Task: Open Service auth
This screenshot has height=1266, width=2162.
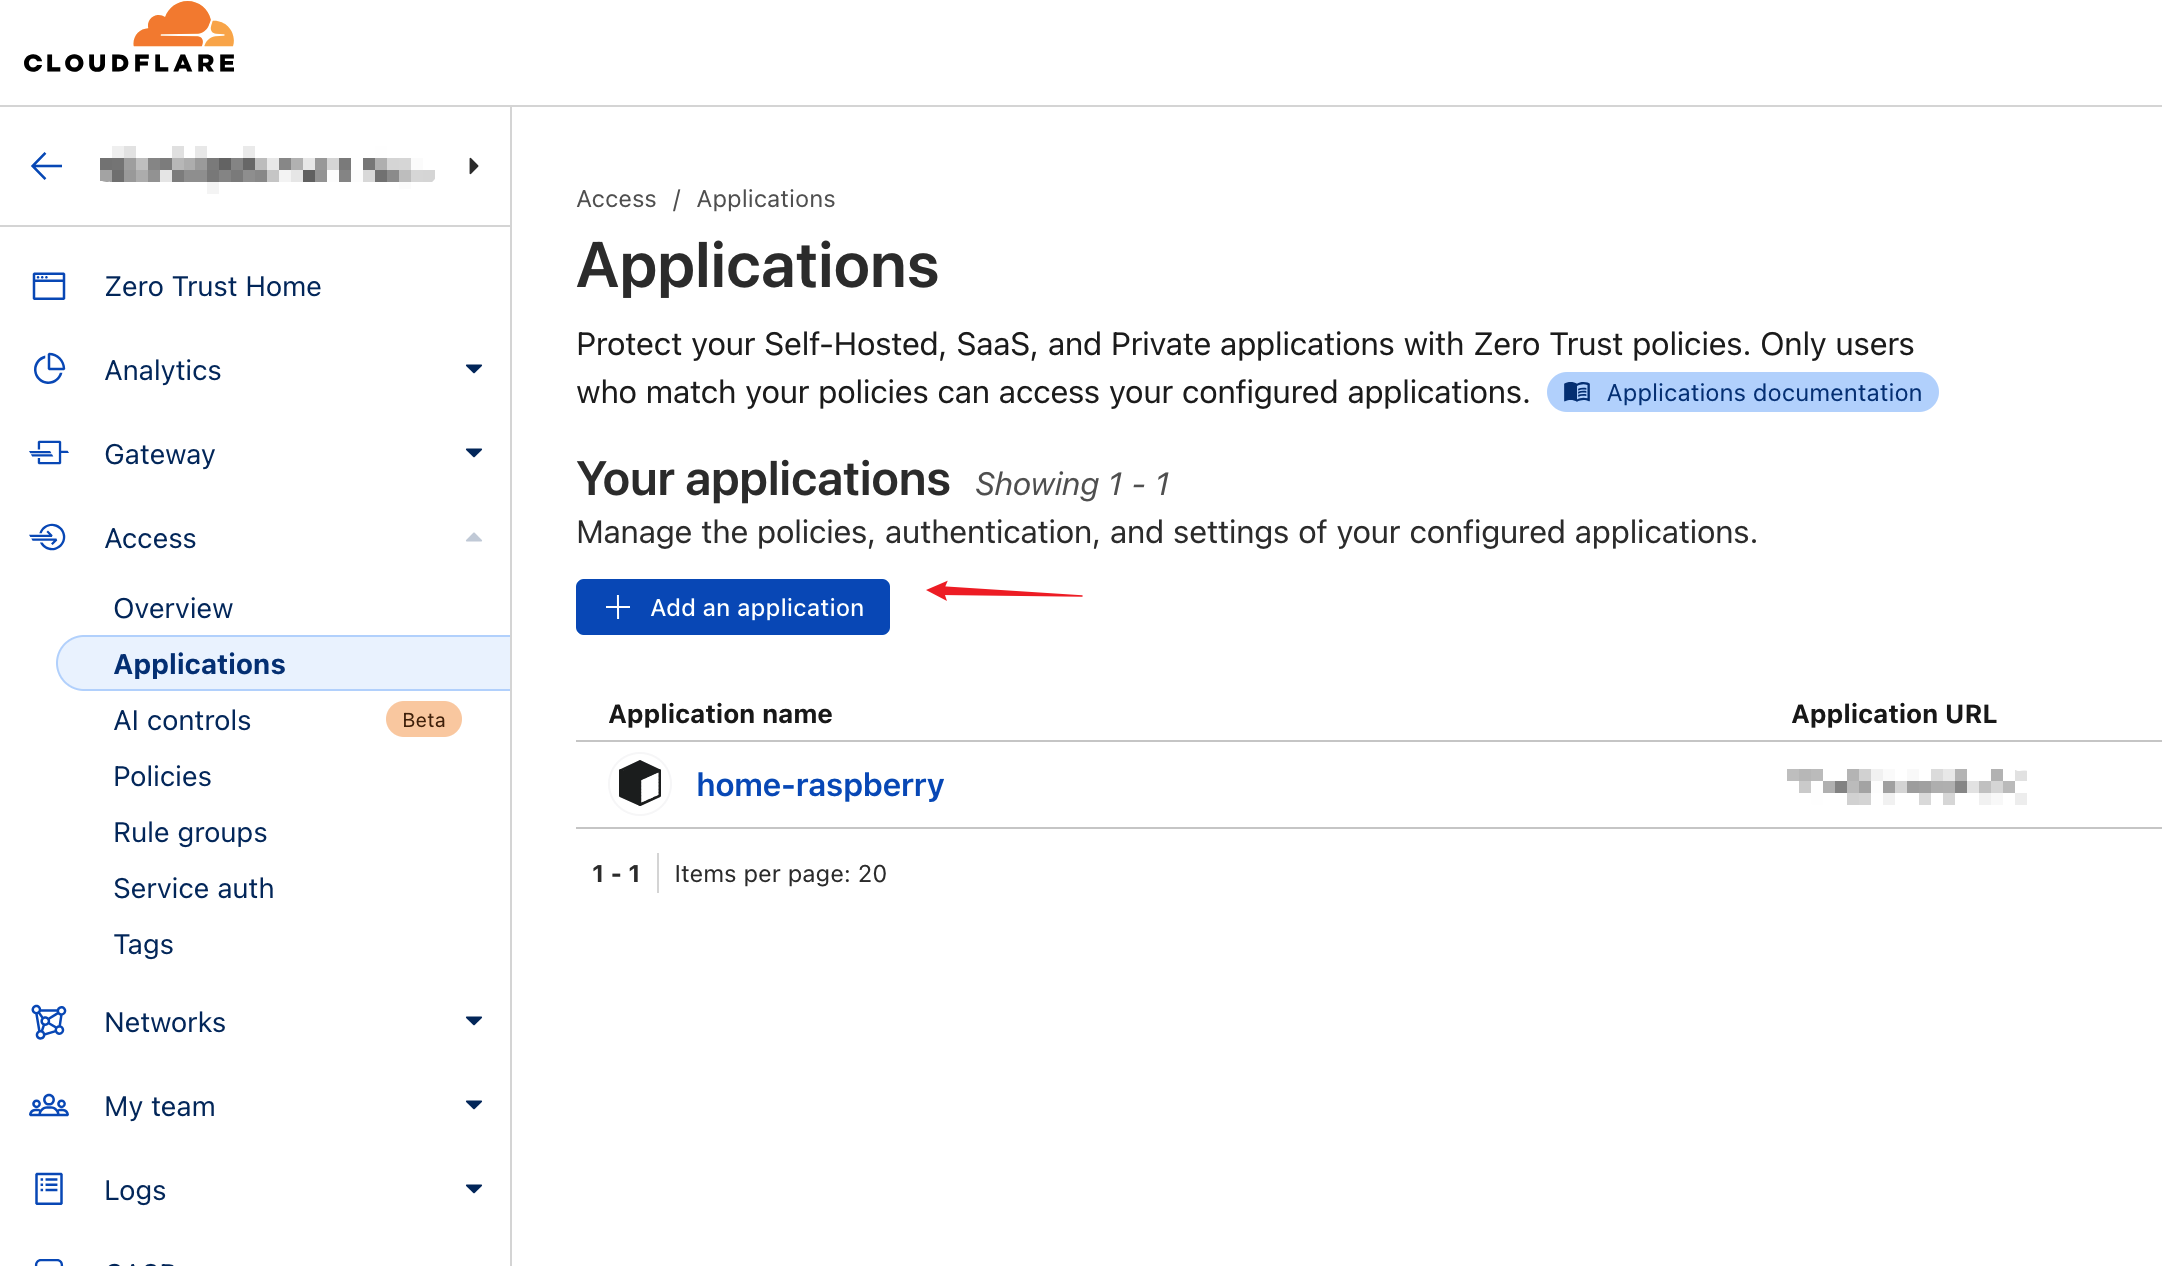Action: (193, 888)
